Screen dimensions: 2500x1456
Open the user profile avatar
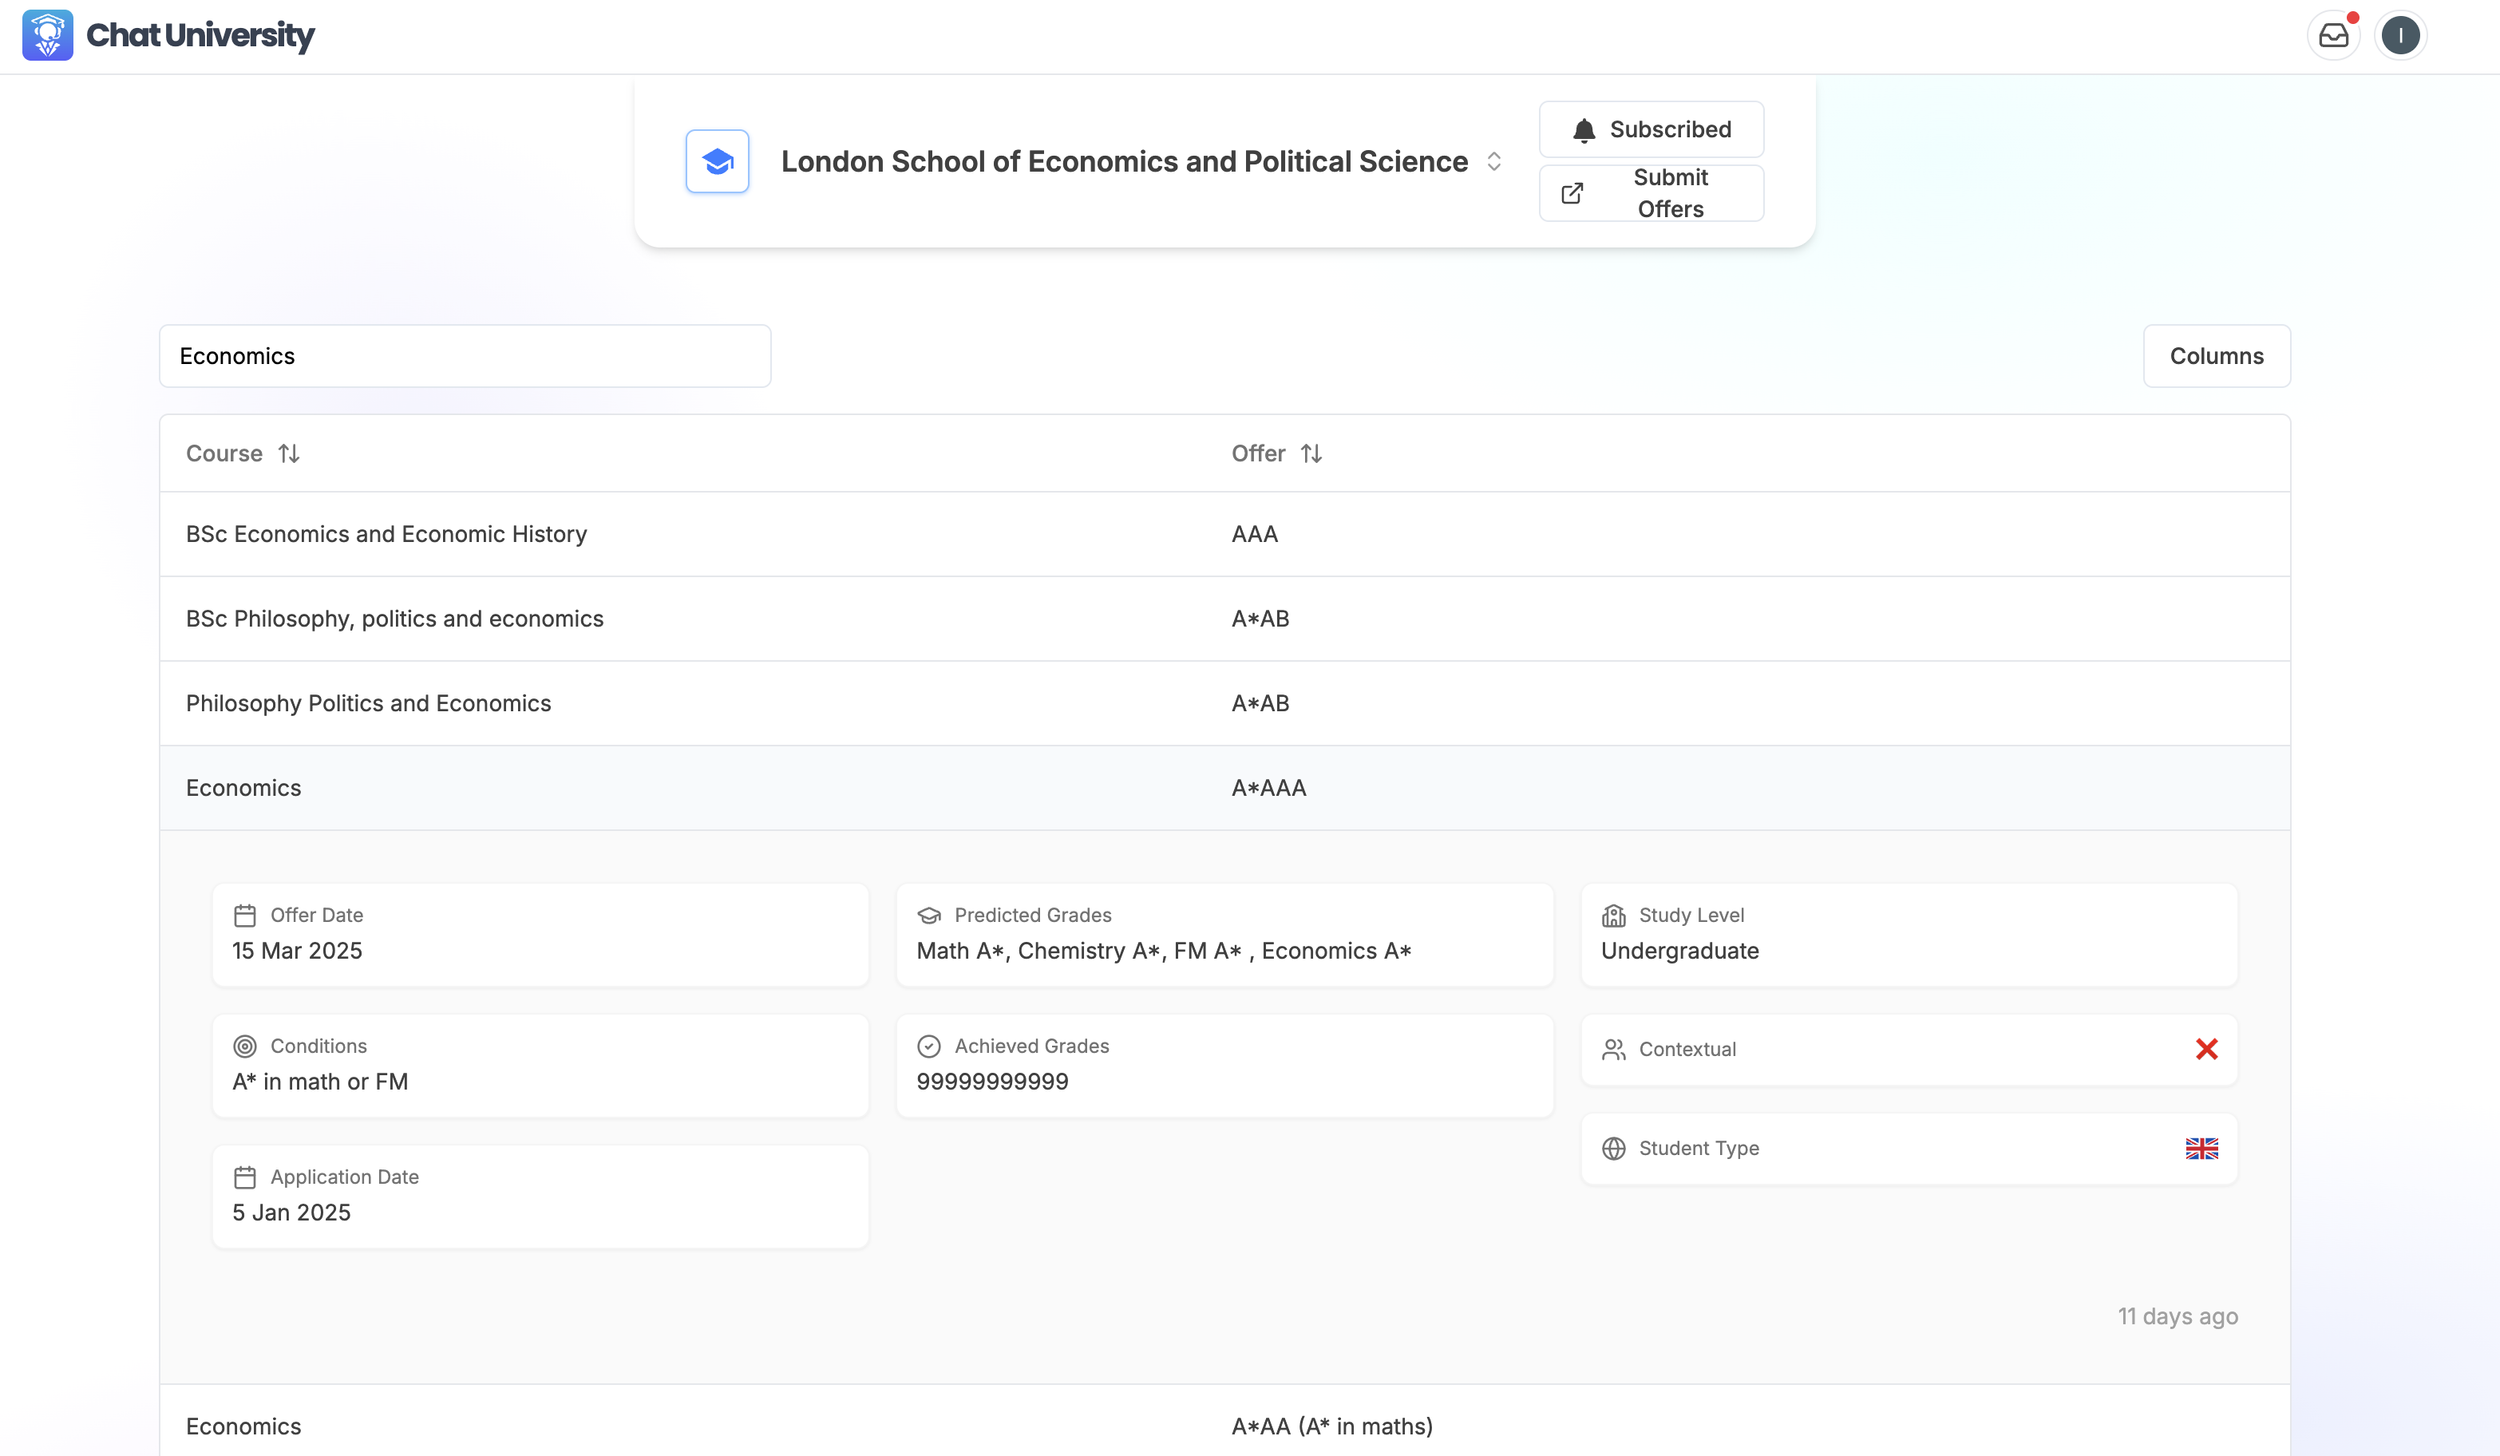tap(2400, 36)
